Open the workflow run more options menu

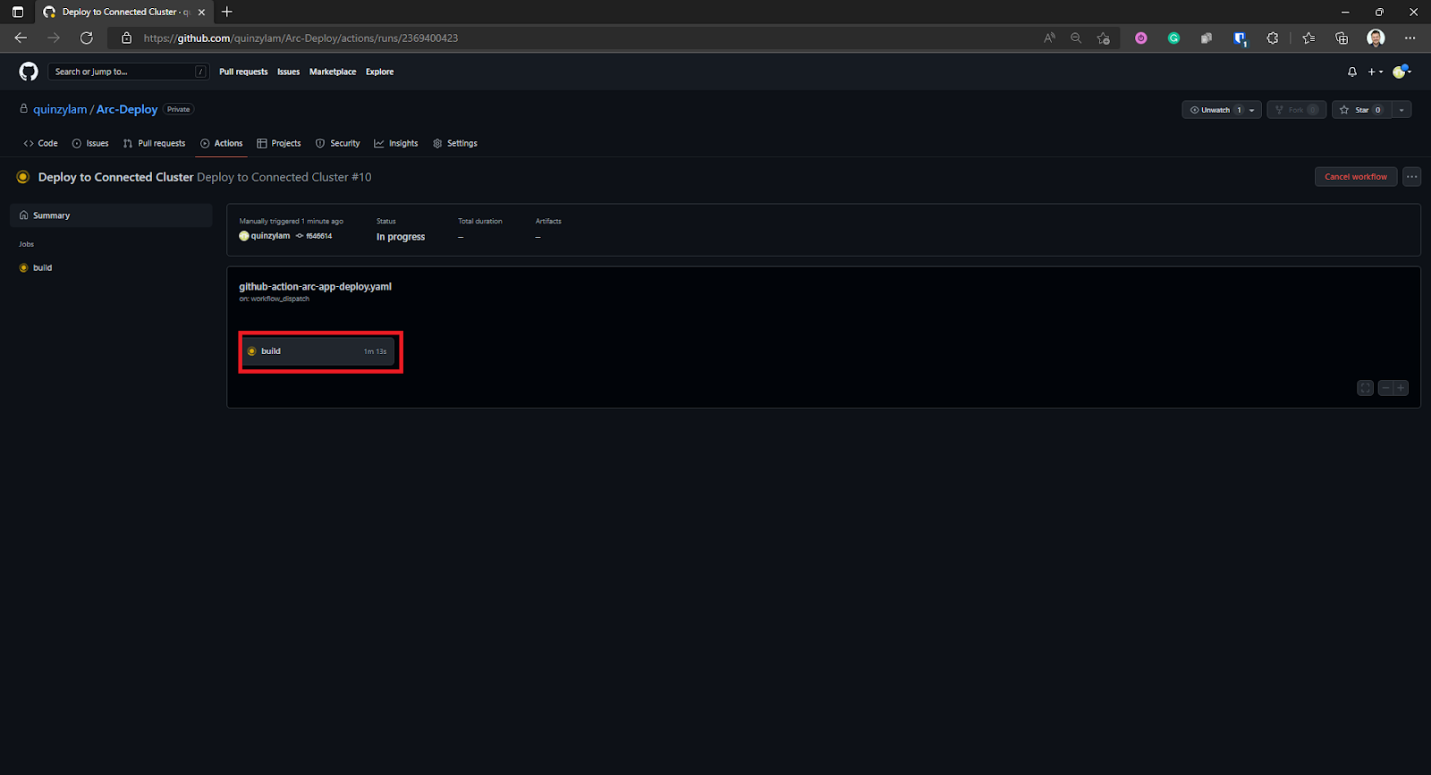[1412, 177]
